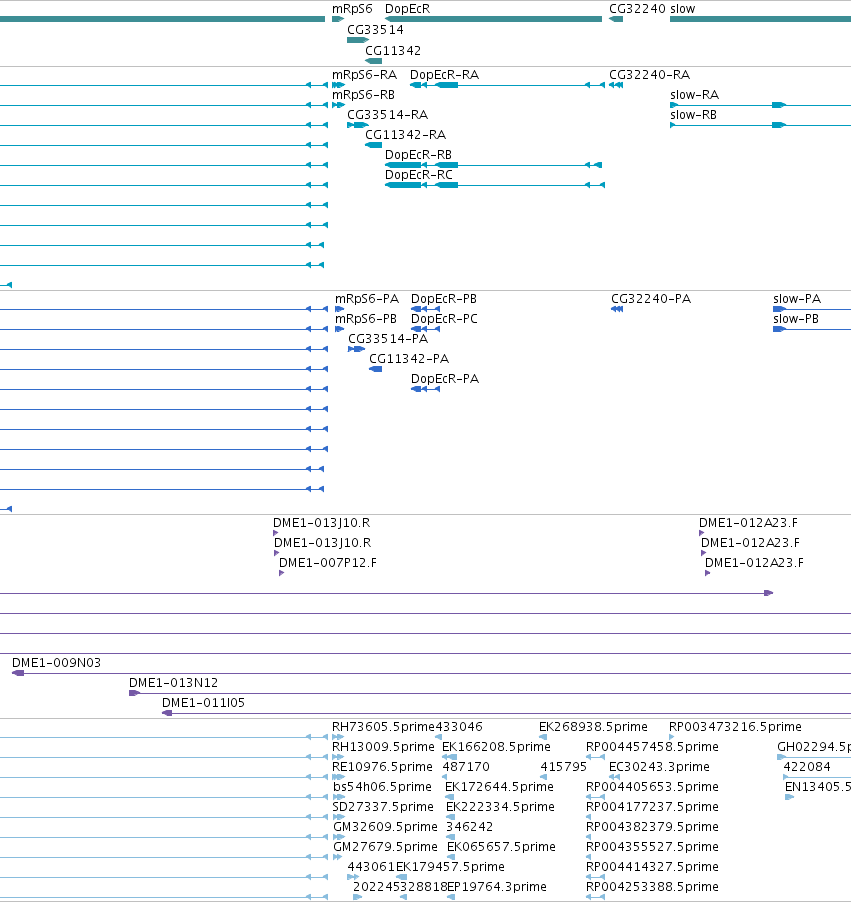Select the slow gene label

[x=682, y=9]
